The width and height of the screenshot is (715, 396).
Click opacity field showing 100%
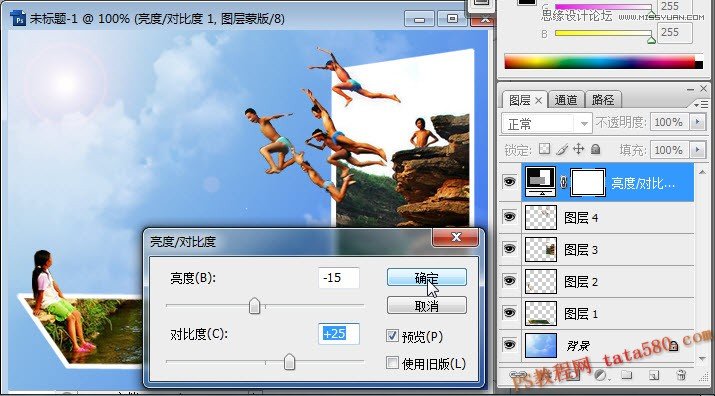pyautogui.click(x=669, y=122)
